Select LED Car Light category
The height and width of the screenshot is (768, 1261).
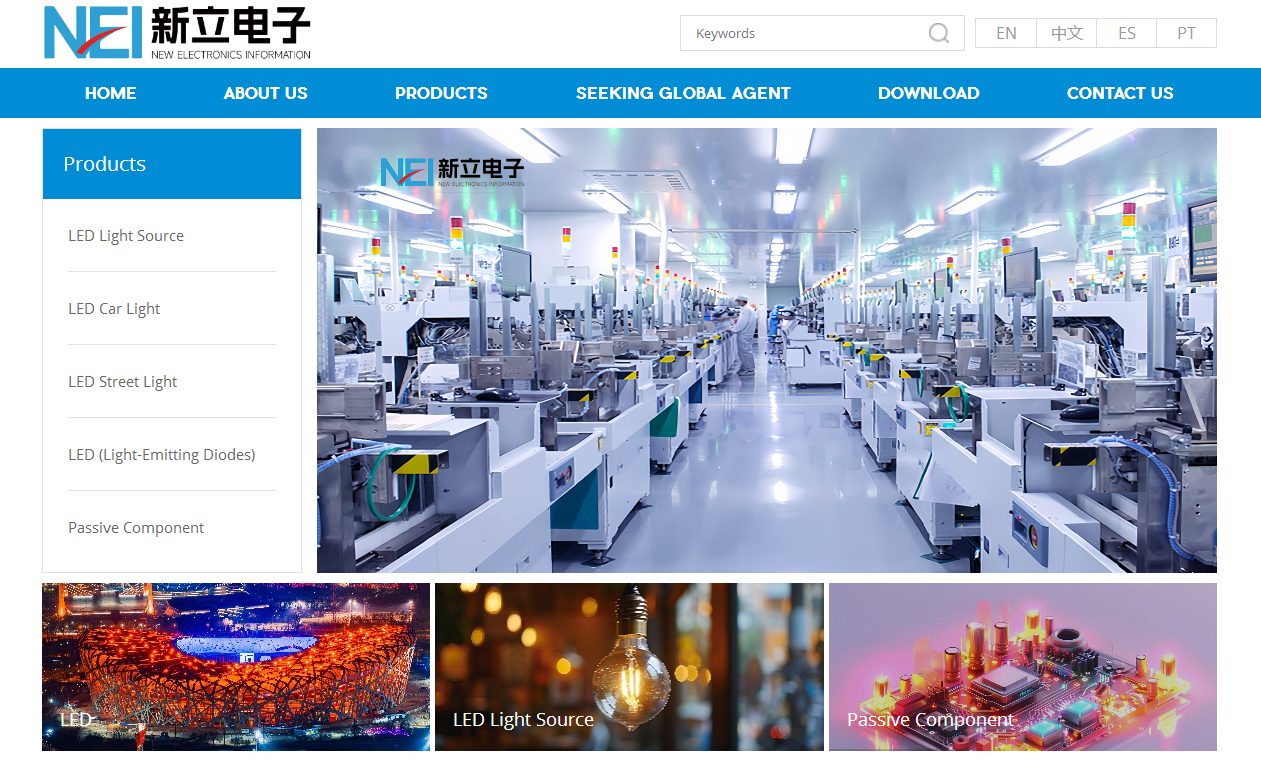[x=113, y=308]
